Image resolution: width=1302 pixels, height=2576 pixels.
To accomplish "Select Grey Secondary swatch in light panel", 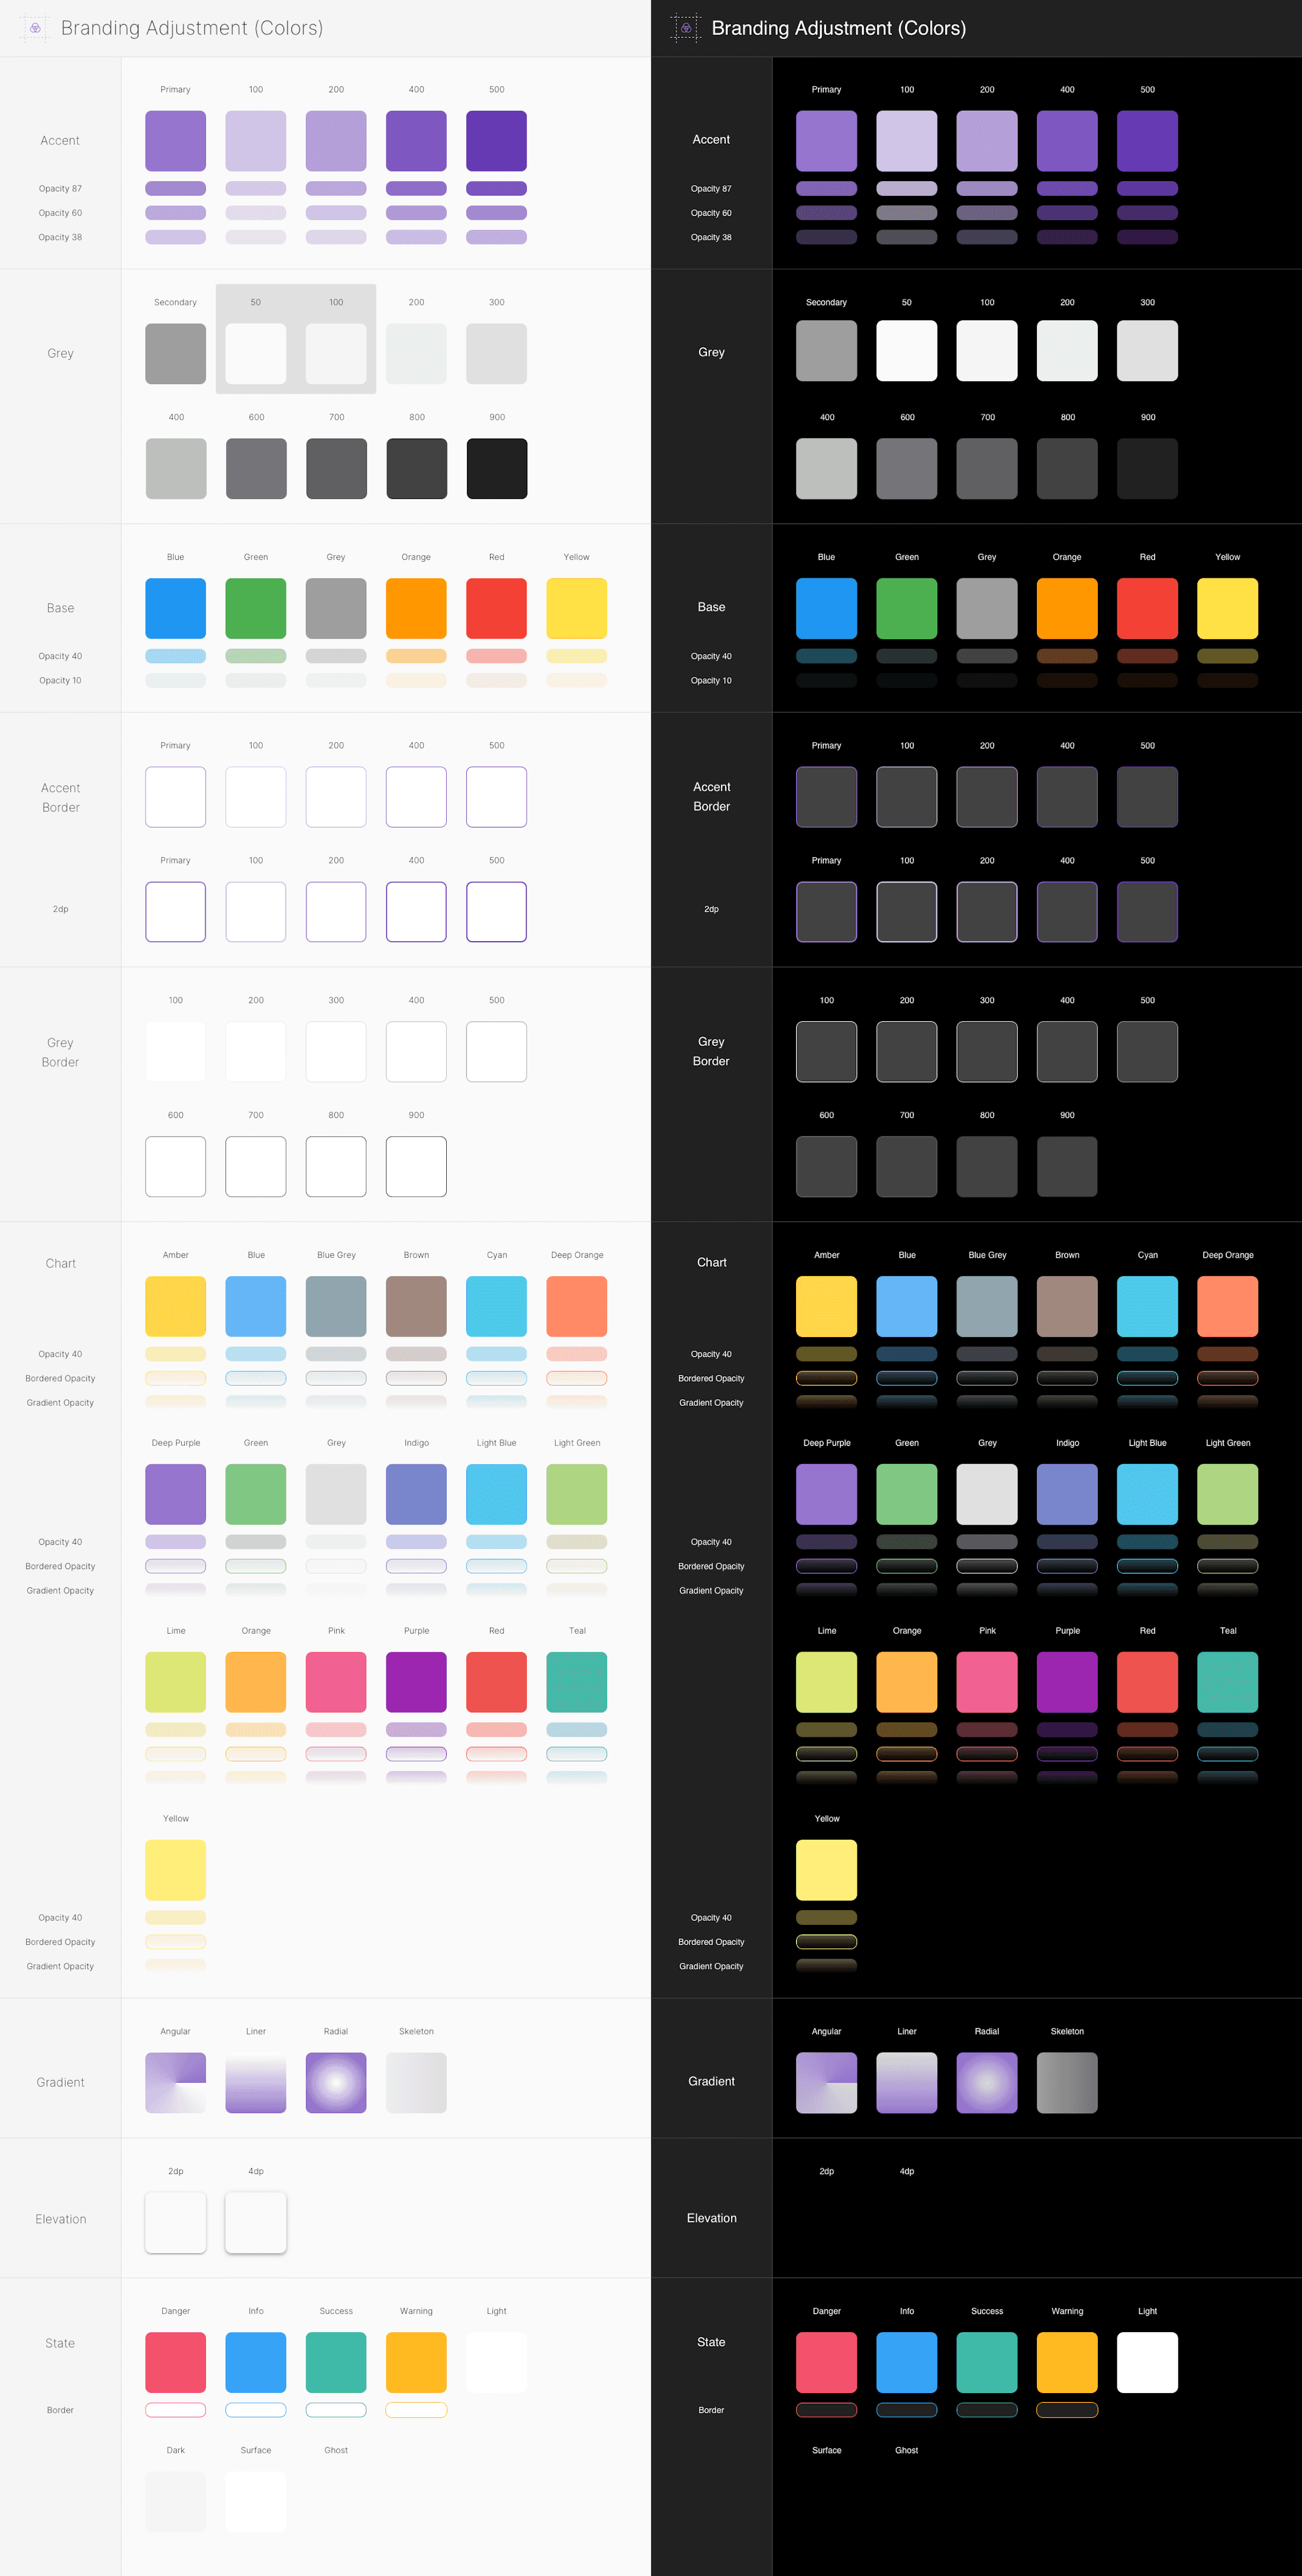I will [176, 353].
